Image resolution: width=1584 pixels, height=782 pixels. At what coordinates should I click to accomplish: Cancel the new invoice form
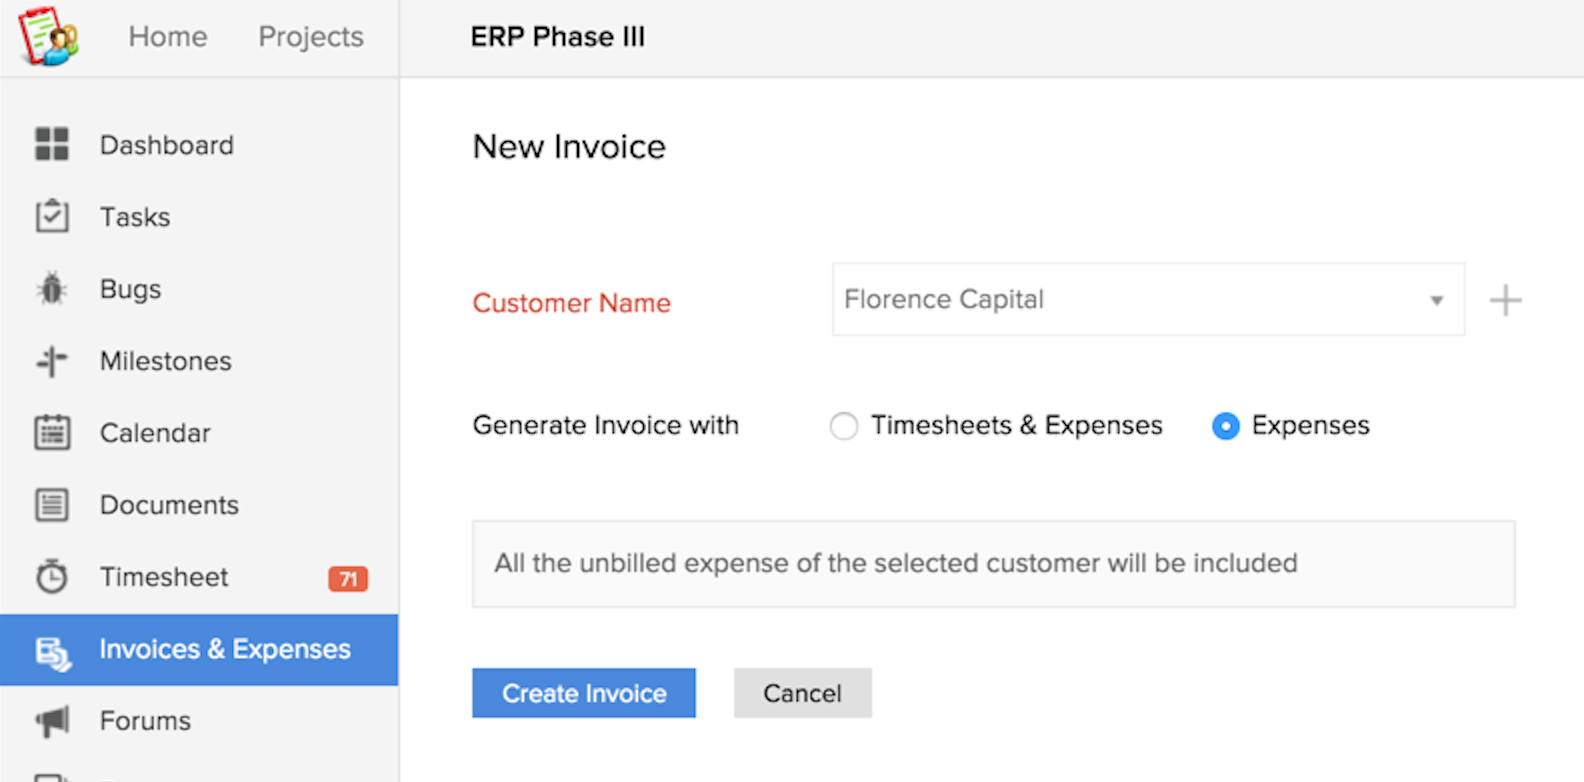(x=802, y=693)
